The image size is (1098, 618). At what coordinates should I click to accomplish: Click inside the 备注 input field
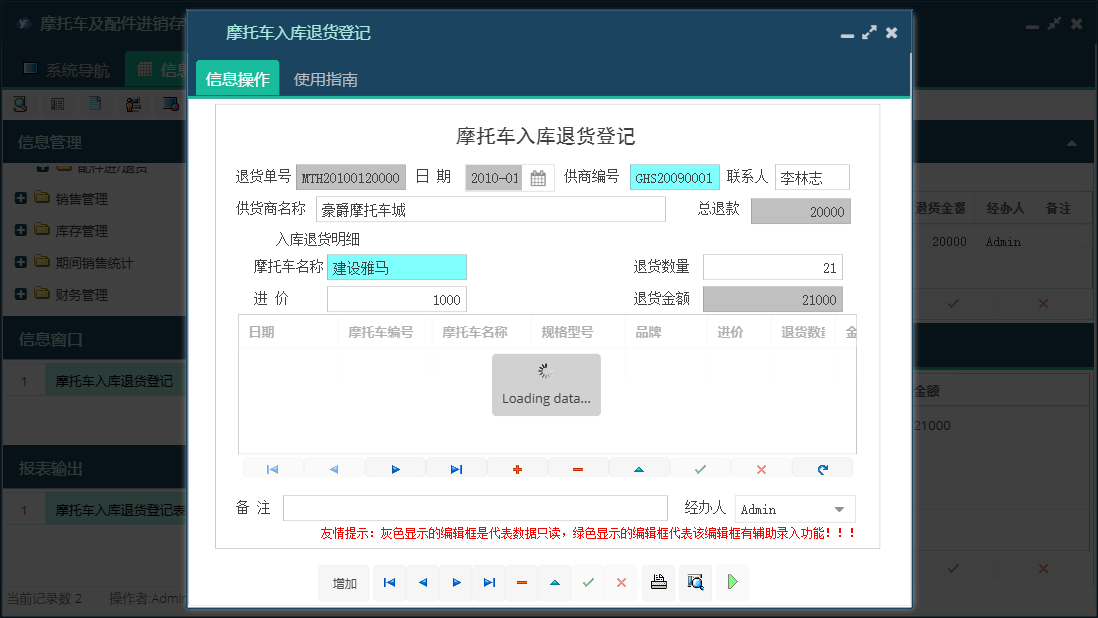tap(475, 508)
